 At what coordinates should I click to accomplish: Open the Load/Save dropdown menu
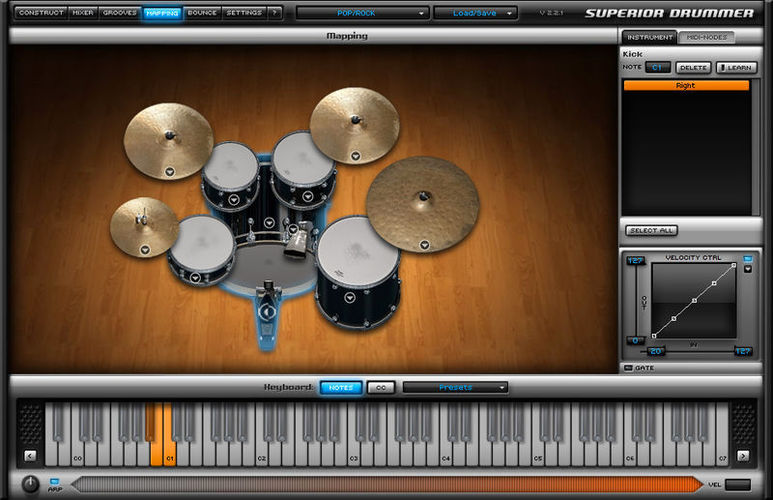pyautogui.click(x=475, y=13)
